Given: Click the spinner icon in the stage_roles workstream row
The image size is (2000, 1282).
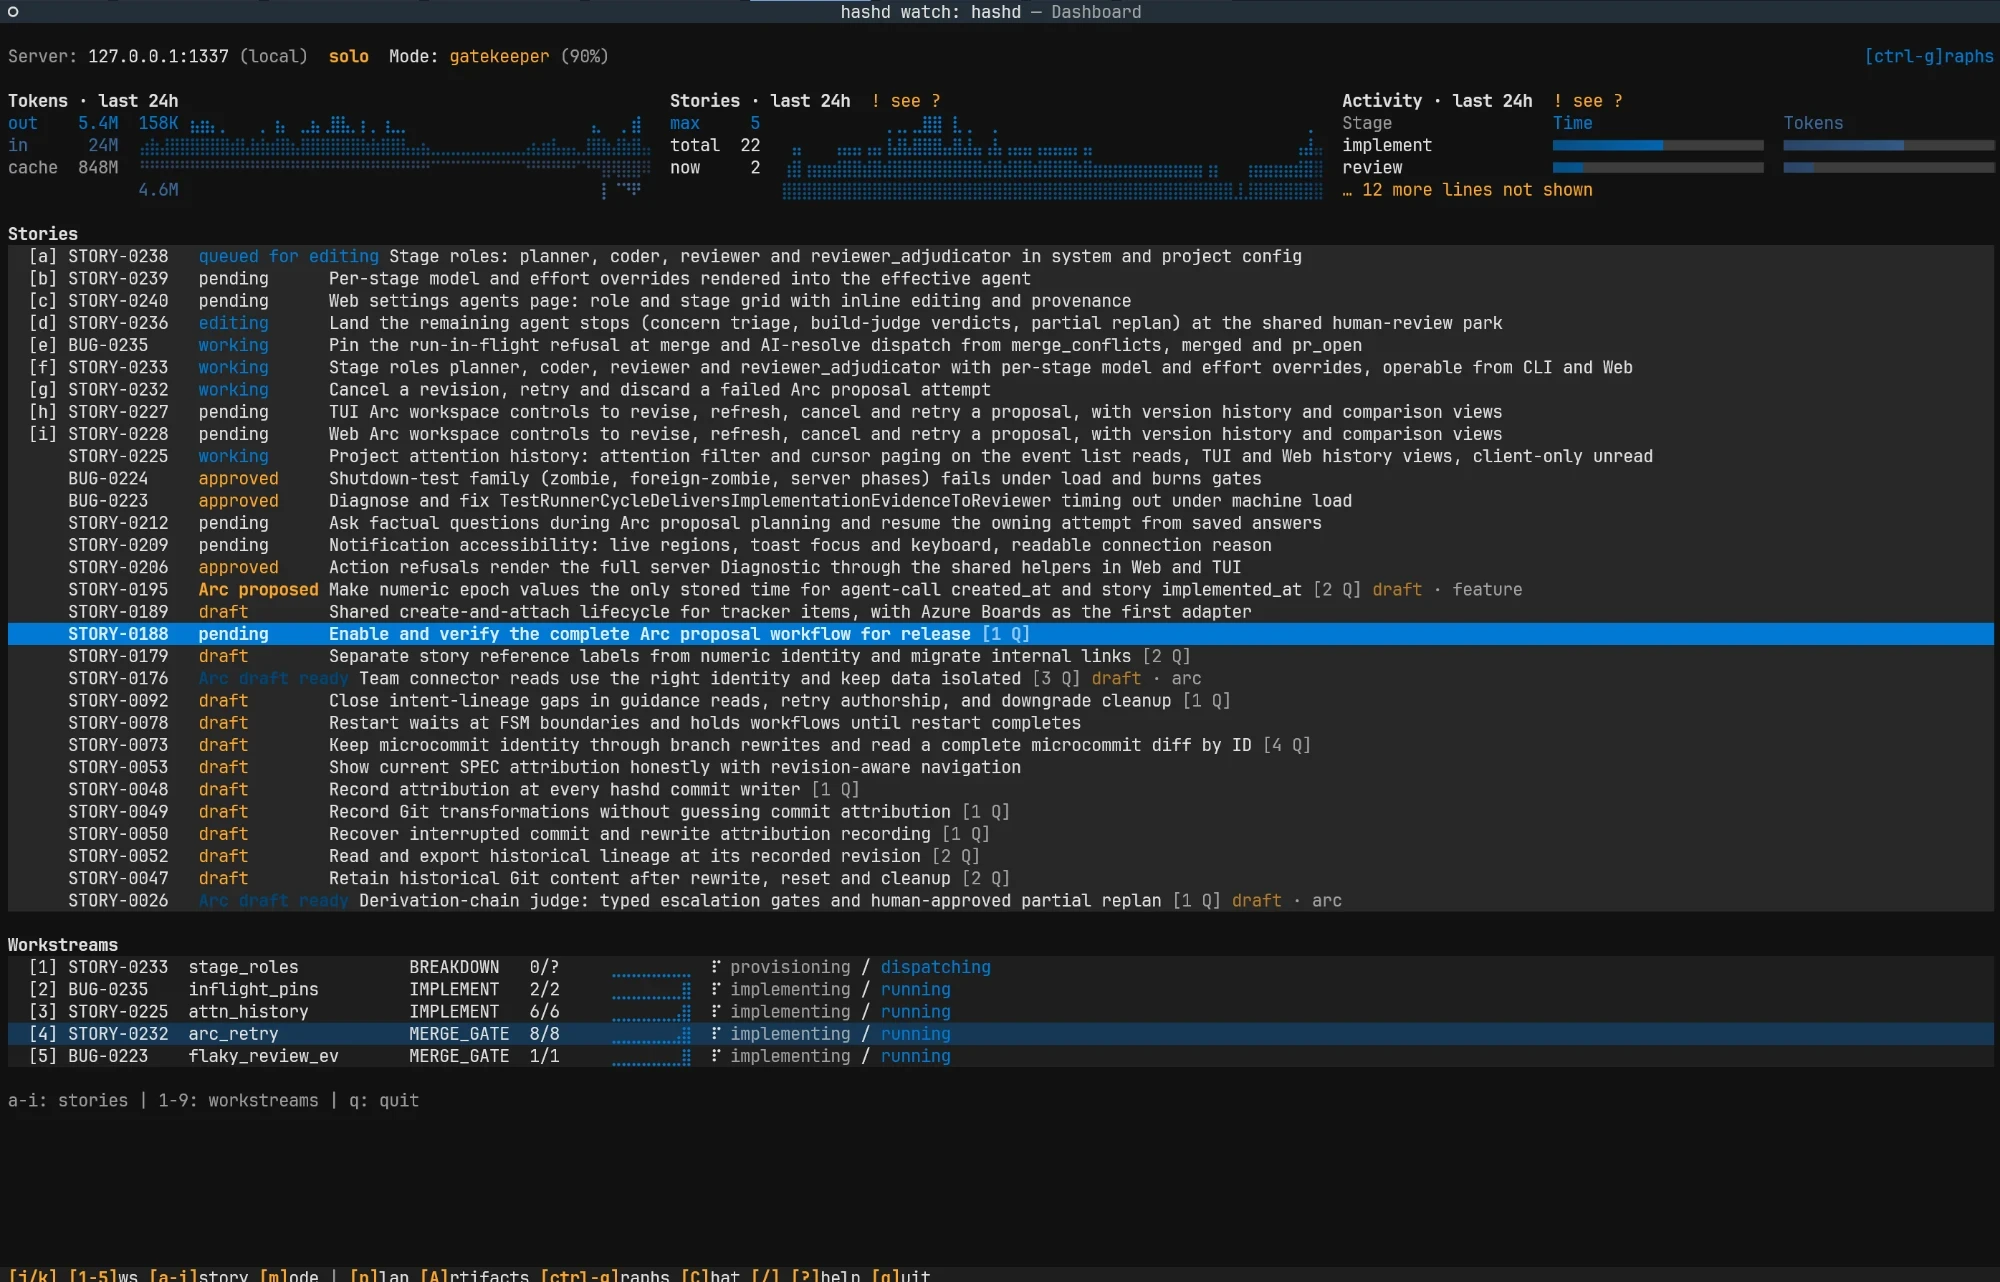Looking at the screenshot, I should [x=716, y=967].
